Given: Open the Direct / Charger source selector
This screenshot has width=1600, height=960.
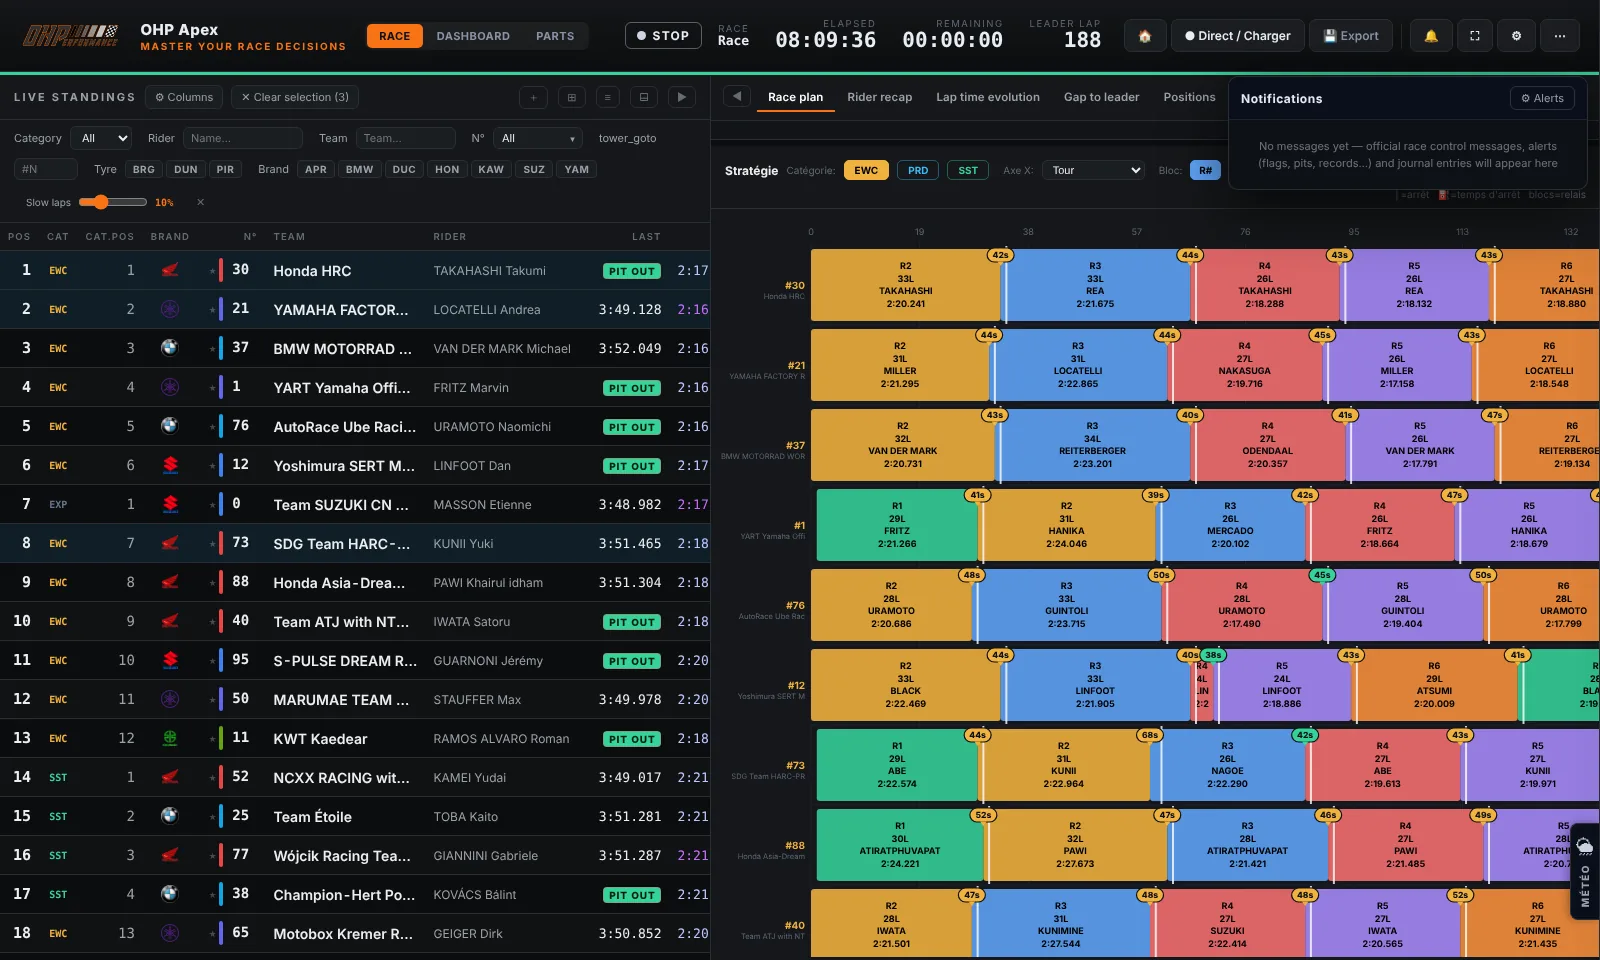Looking at the screenshot, I should point(1238,36).
